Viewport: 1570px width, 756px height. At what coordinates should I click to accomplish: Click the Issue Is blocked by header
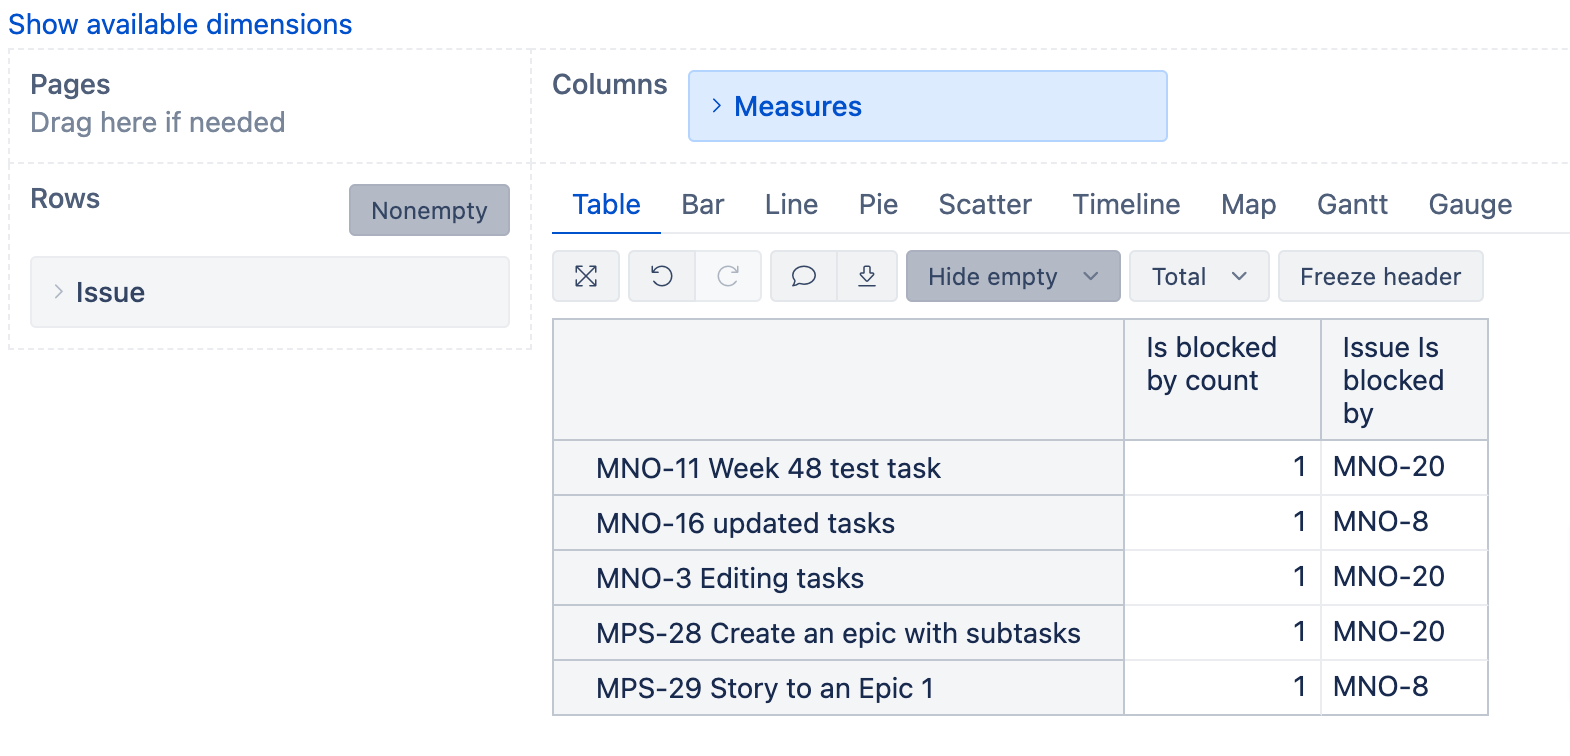(x=1404, y=380)
